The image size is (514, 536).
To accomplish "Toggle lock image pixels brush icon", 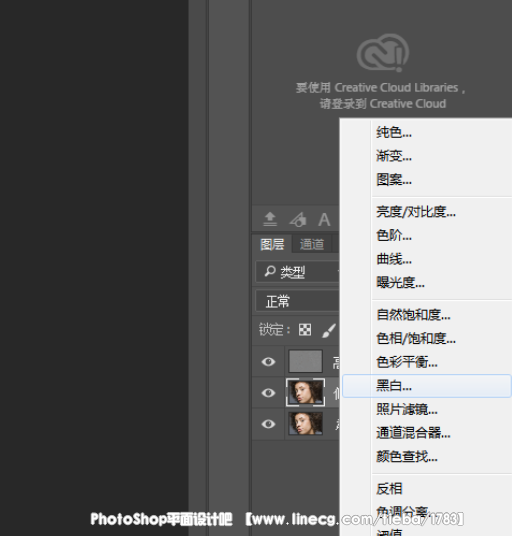I will pos(329,331).
